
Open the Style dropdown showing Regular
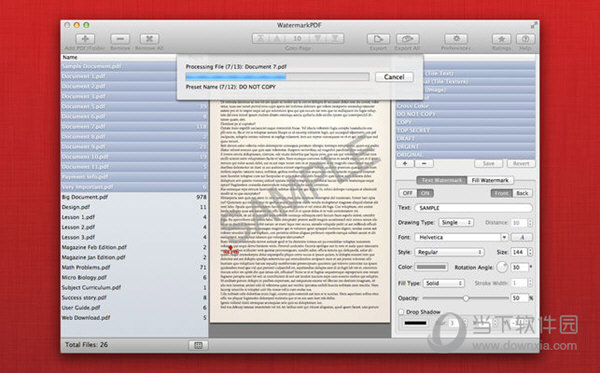pos(450,252)
